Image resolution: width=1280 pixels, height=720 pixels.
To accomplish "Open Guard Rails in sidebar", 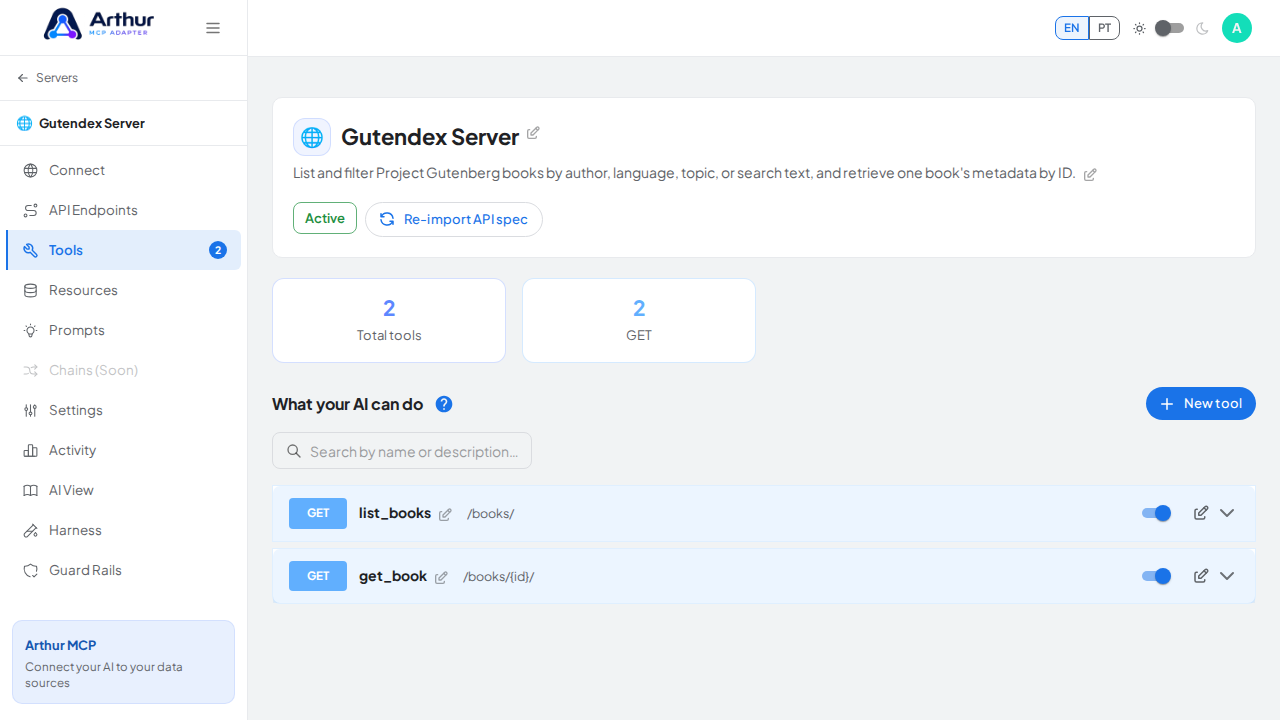I will (x=124, y=570).
